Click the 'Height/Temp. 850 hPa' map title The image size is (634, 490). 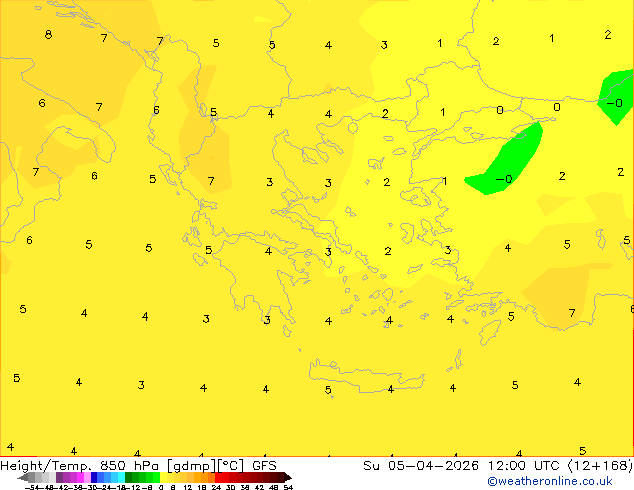[79, 466]
